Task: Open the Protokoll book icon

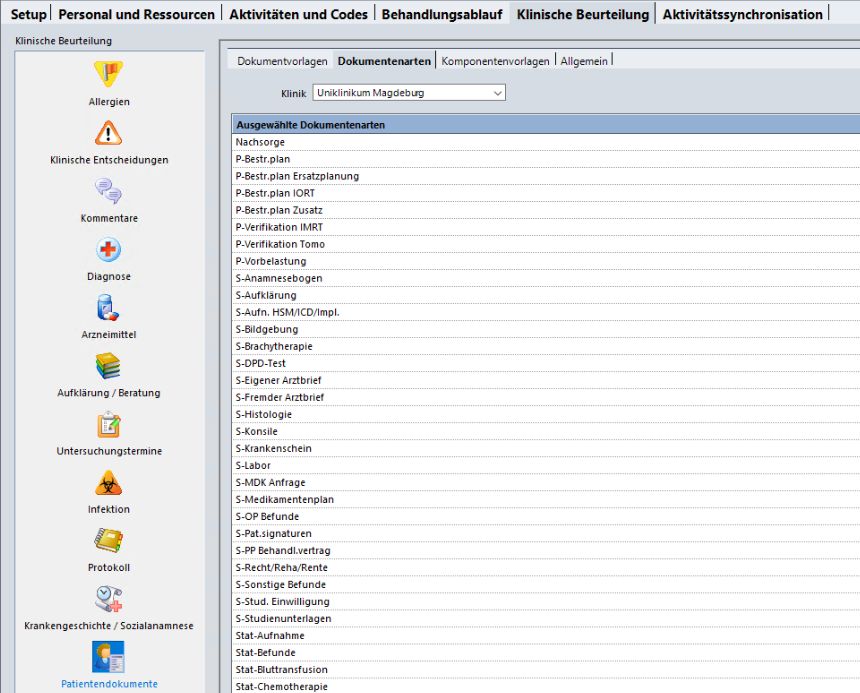Action: point(108,541)
